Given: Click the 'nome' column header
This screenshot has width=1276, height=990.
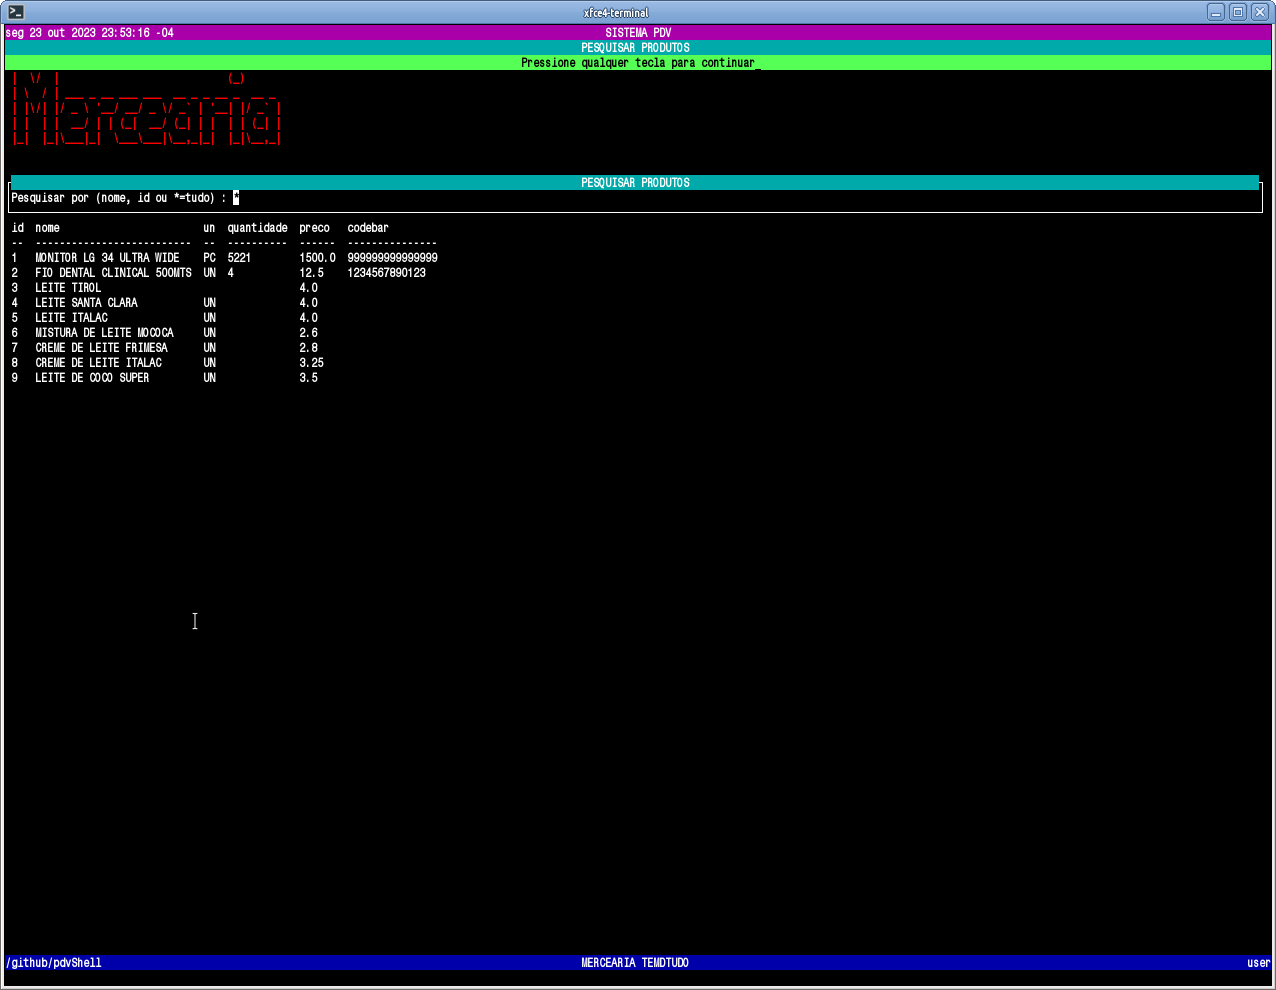Looking at the screenshot, I should pos(47,228).
